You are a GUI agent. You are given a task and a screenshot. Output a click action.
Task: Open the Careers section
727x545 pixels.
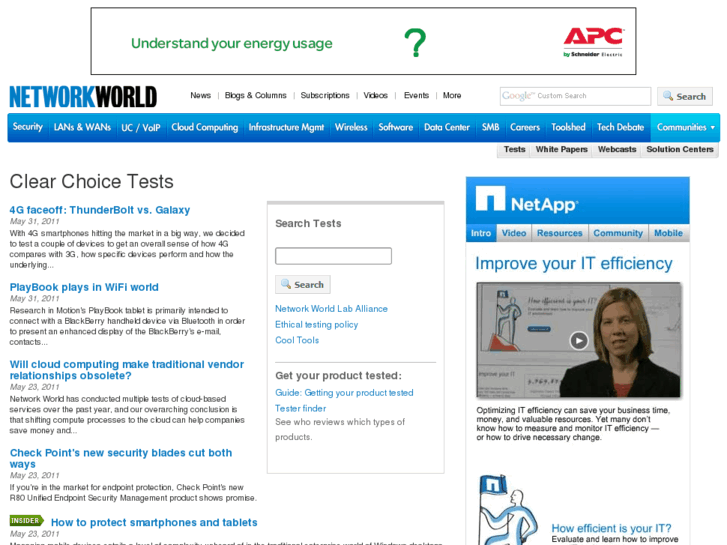[x=525, y=127]
